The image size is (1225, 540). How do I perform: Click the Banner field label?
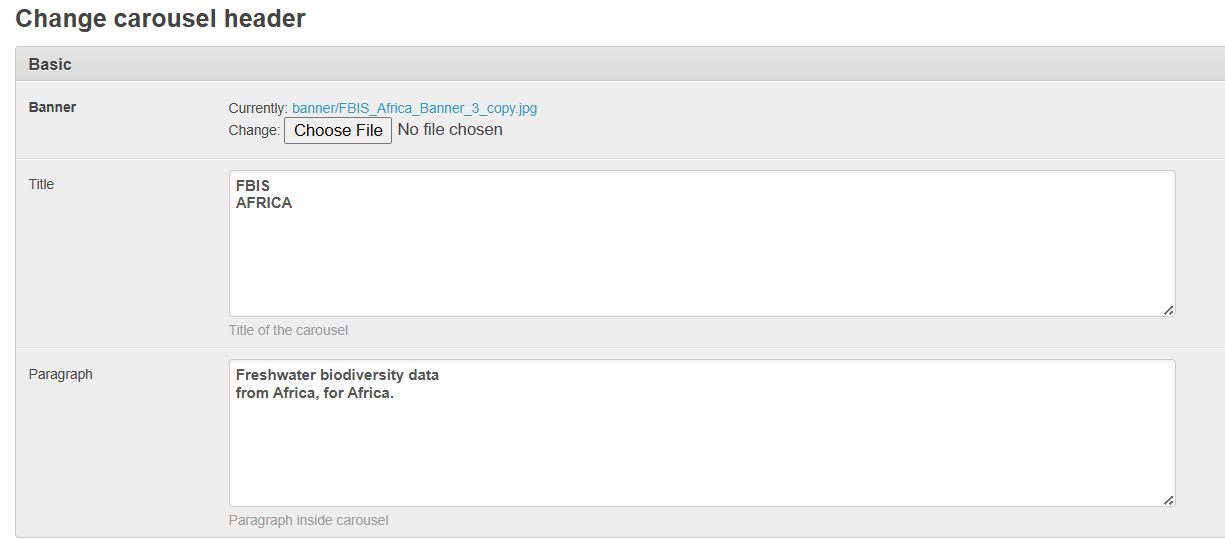pos(52,107)
